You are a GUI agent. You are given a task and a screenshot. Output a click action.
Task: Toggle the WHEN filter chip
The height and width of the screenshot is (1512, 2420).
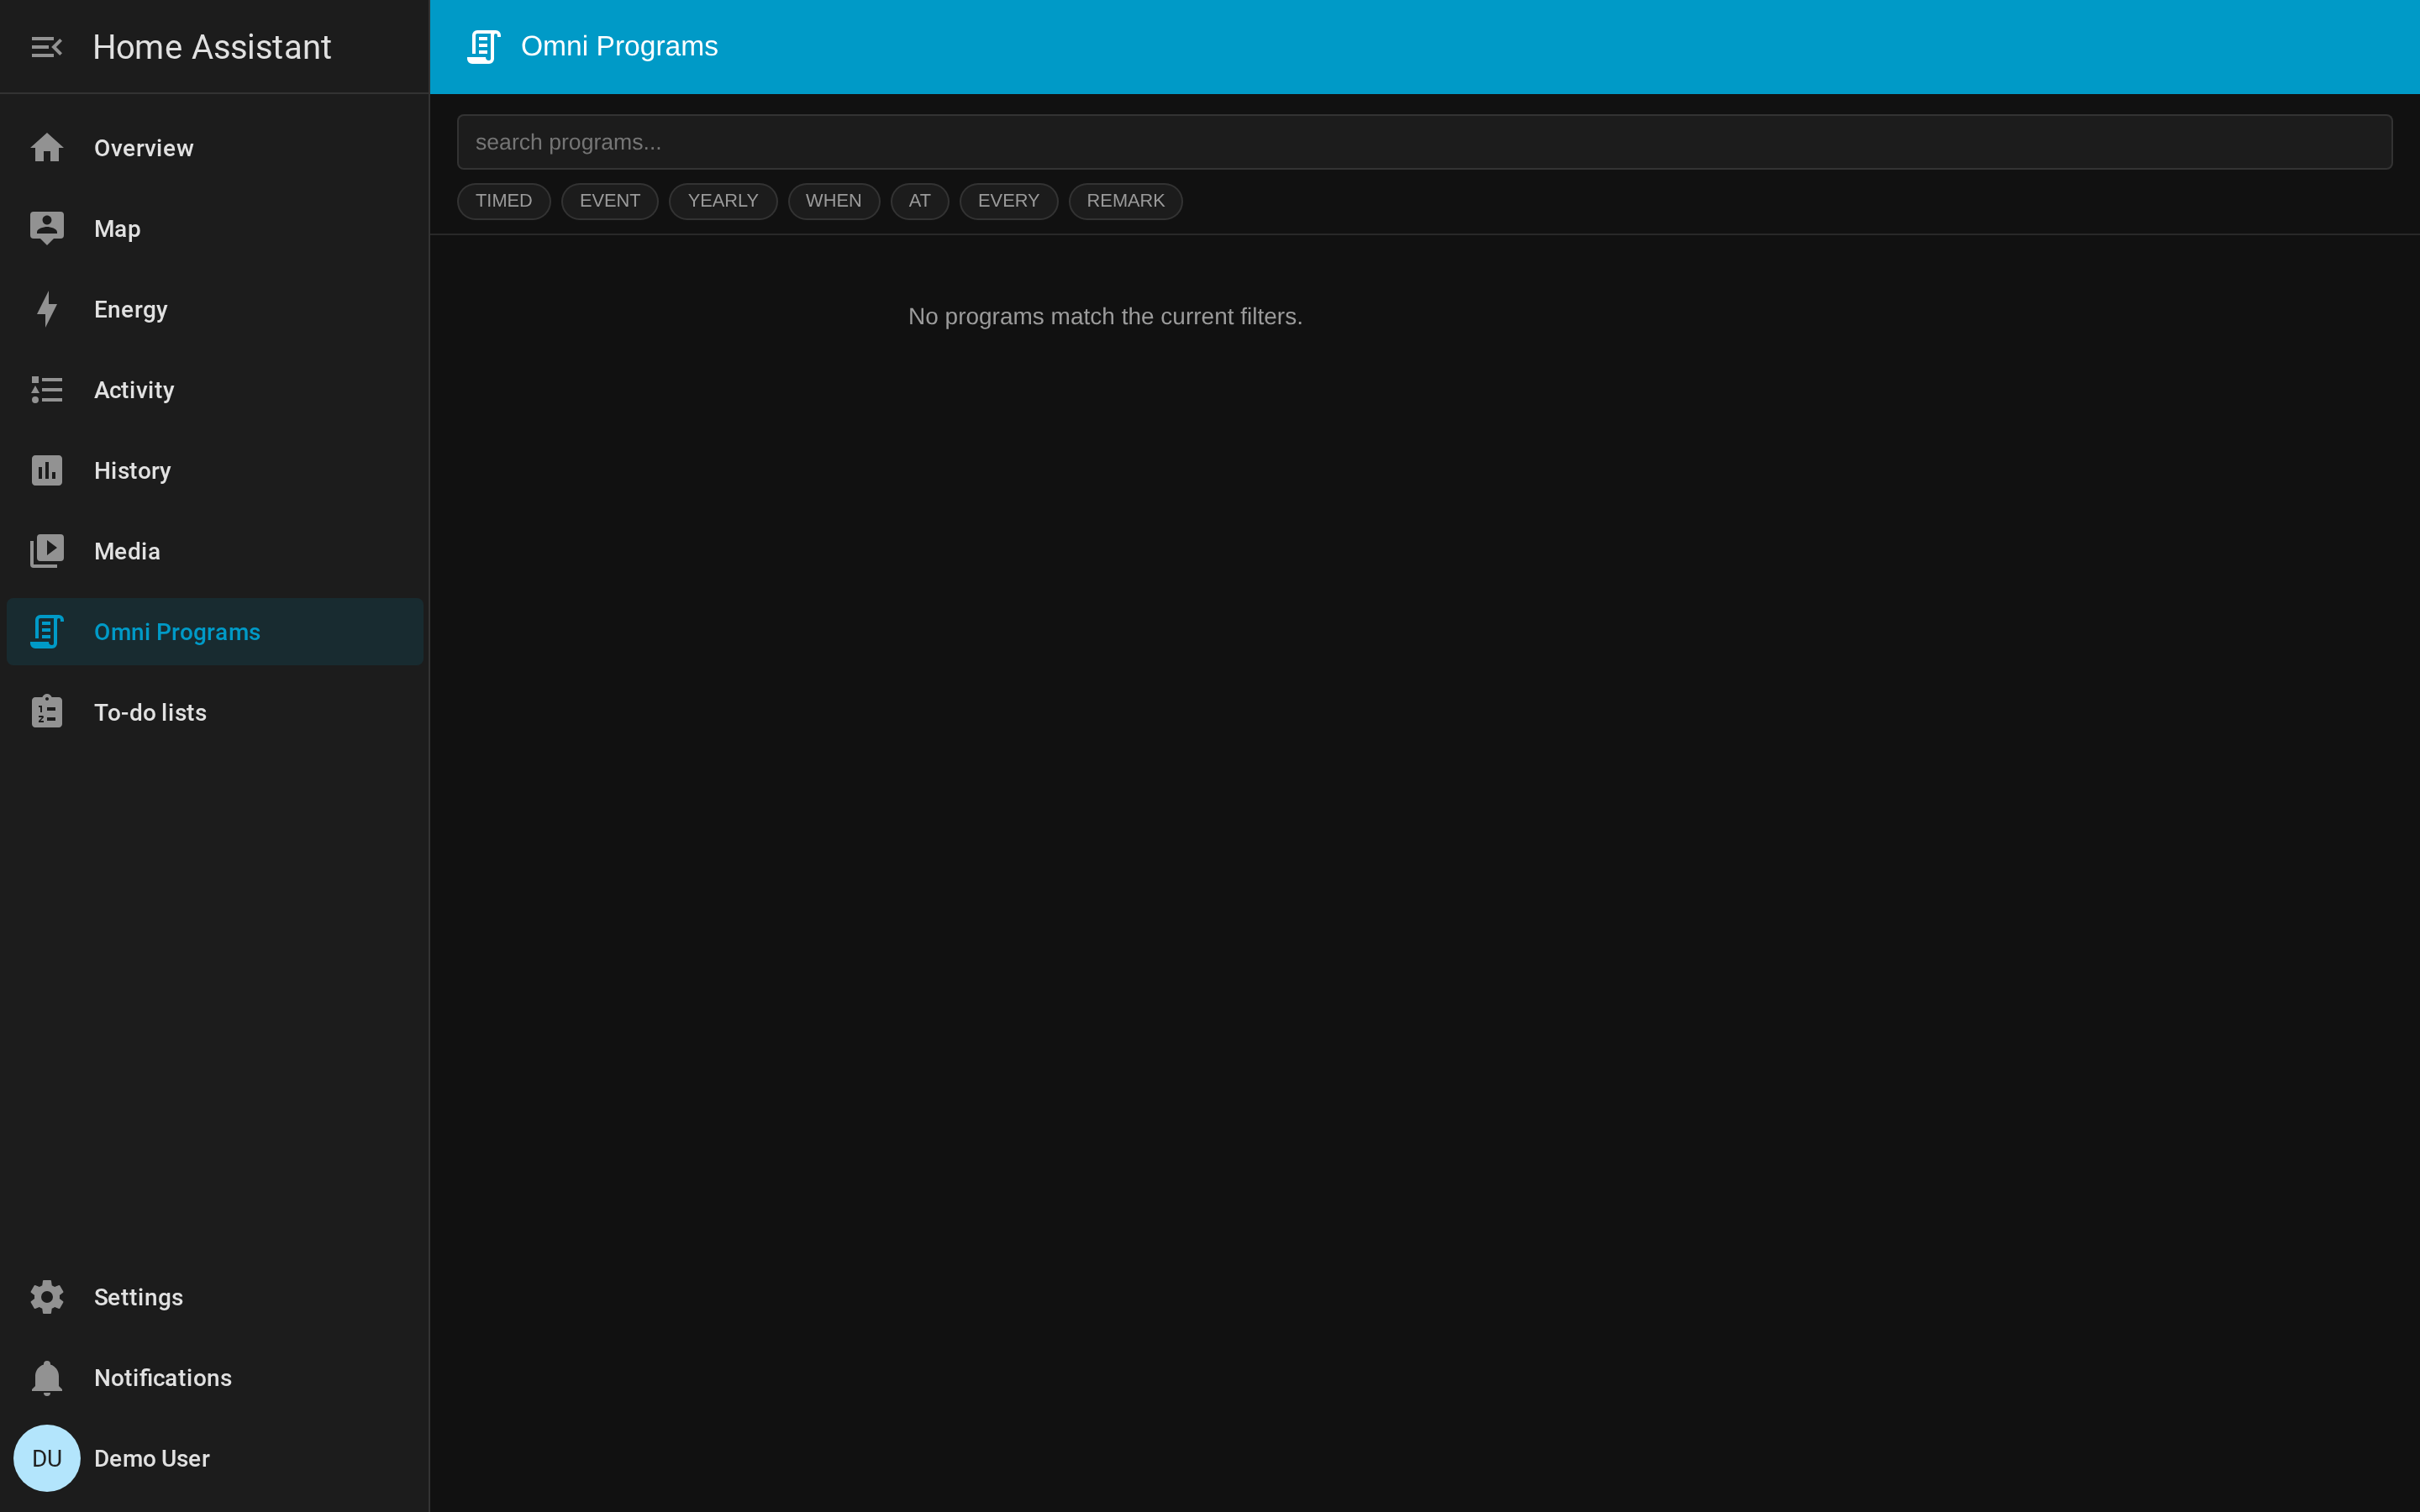pos(834,201)
